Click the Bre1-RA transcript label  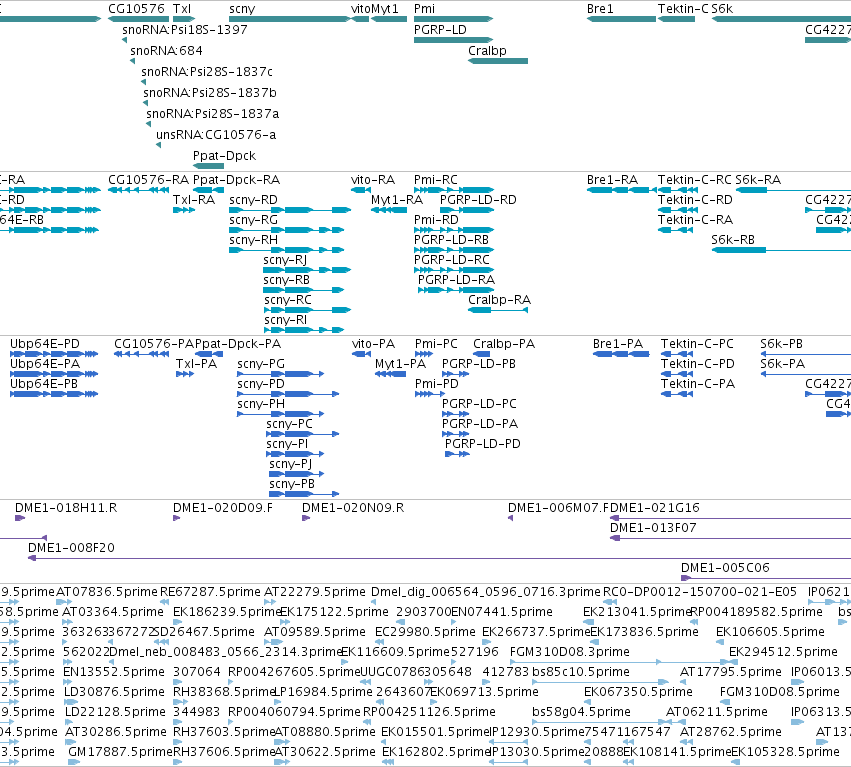point(613,180)
